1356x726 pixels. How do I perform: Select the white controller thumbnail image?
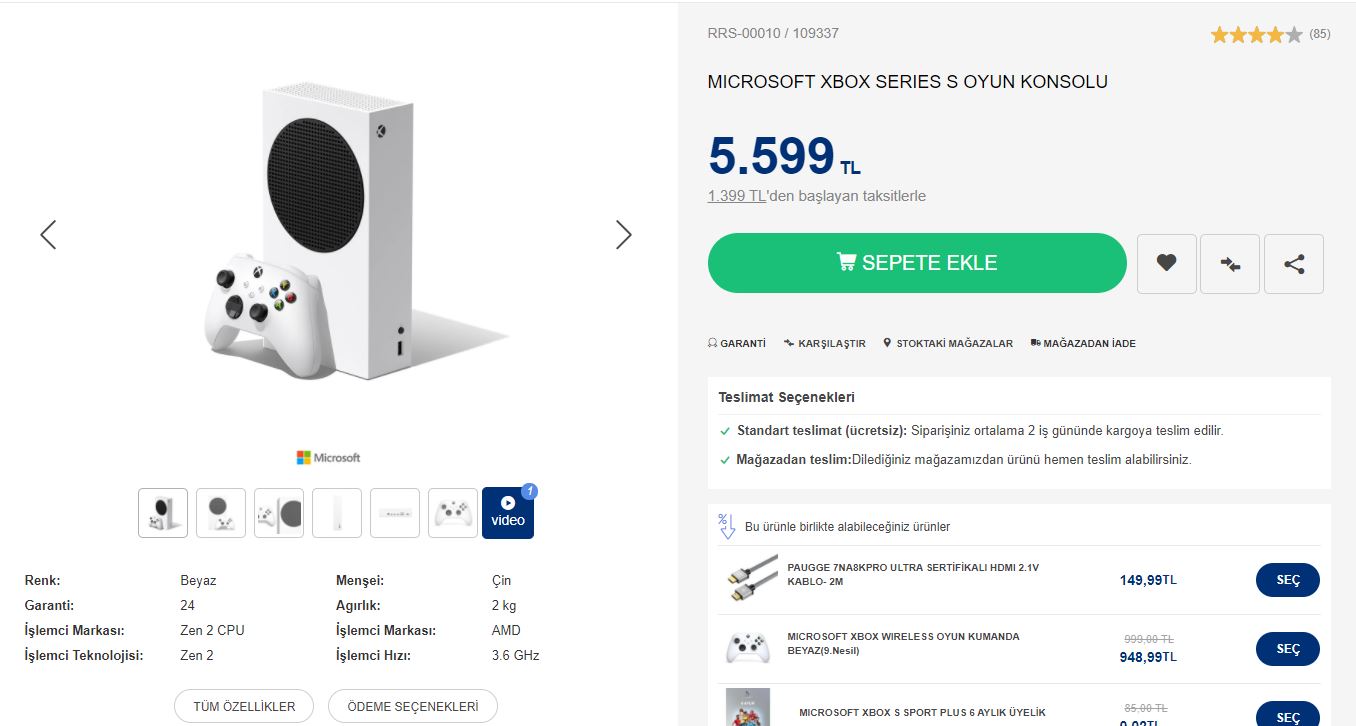[x=453, y=512]
